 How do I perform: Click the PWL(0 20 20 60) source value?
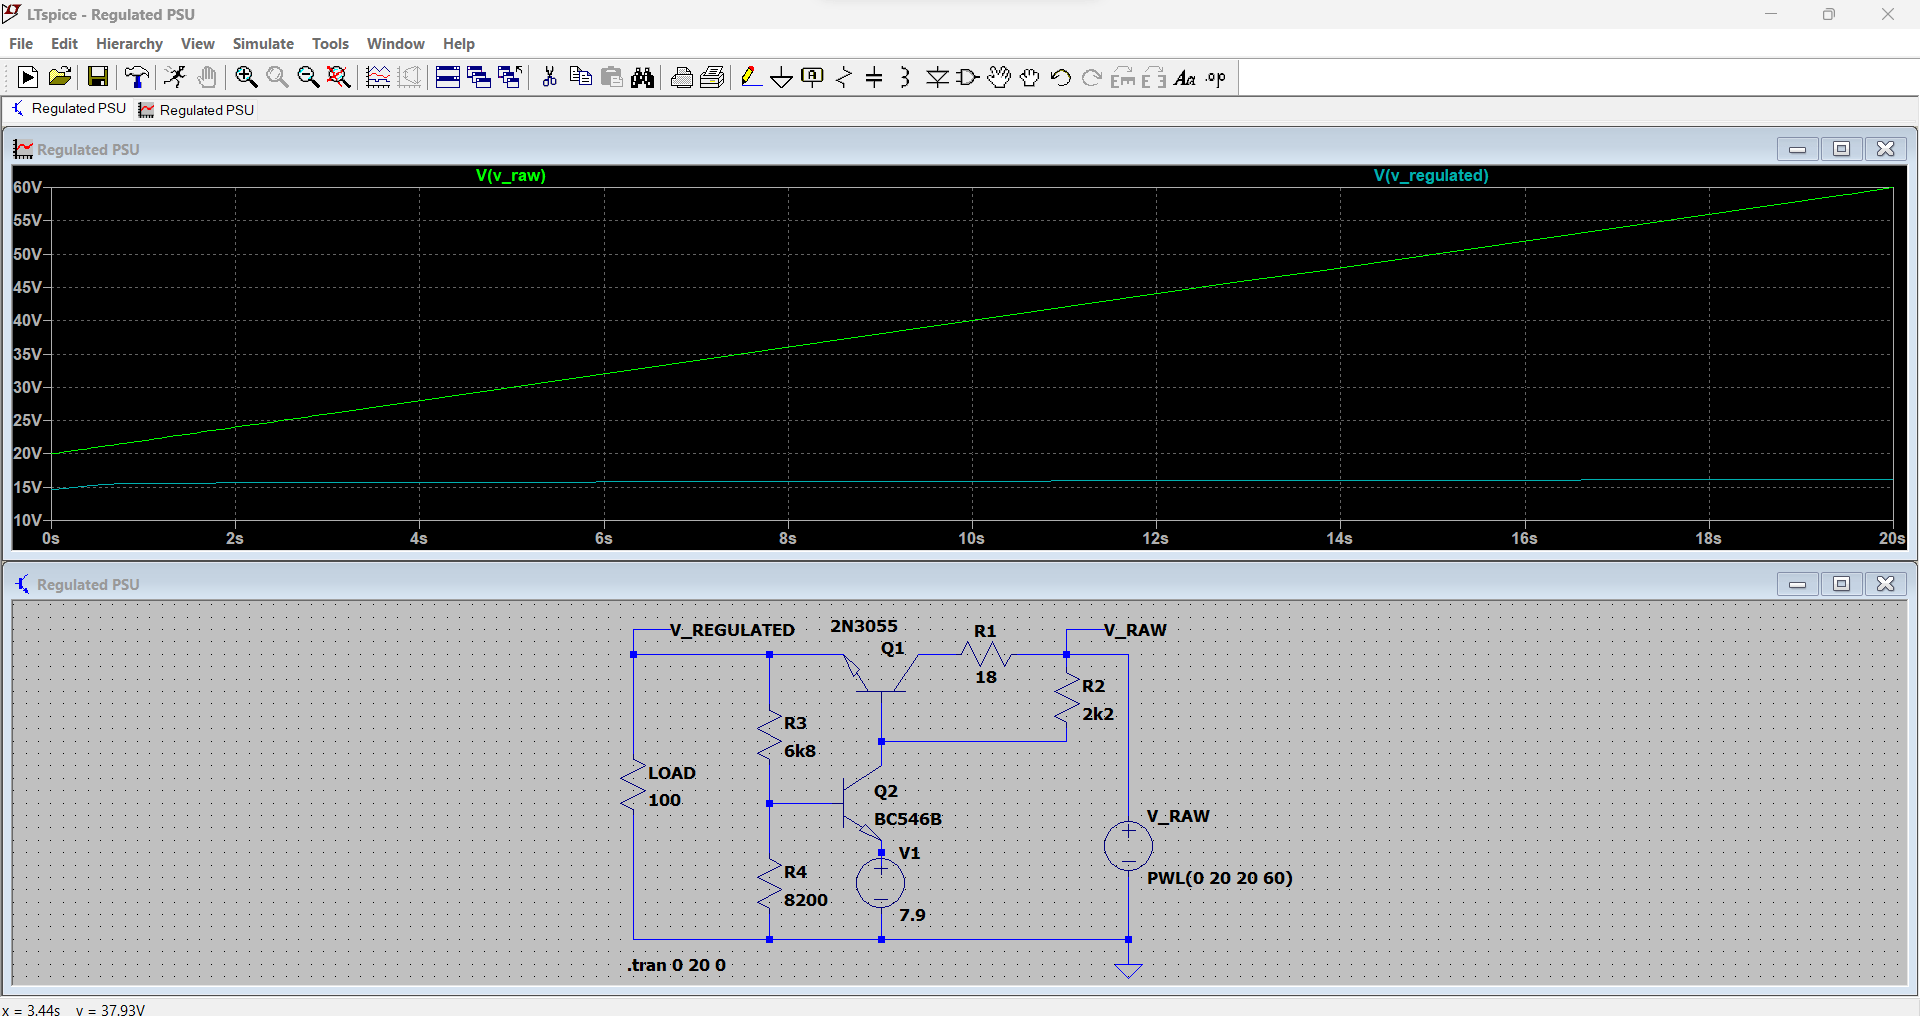[1220, 878]
